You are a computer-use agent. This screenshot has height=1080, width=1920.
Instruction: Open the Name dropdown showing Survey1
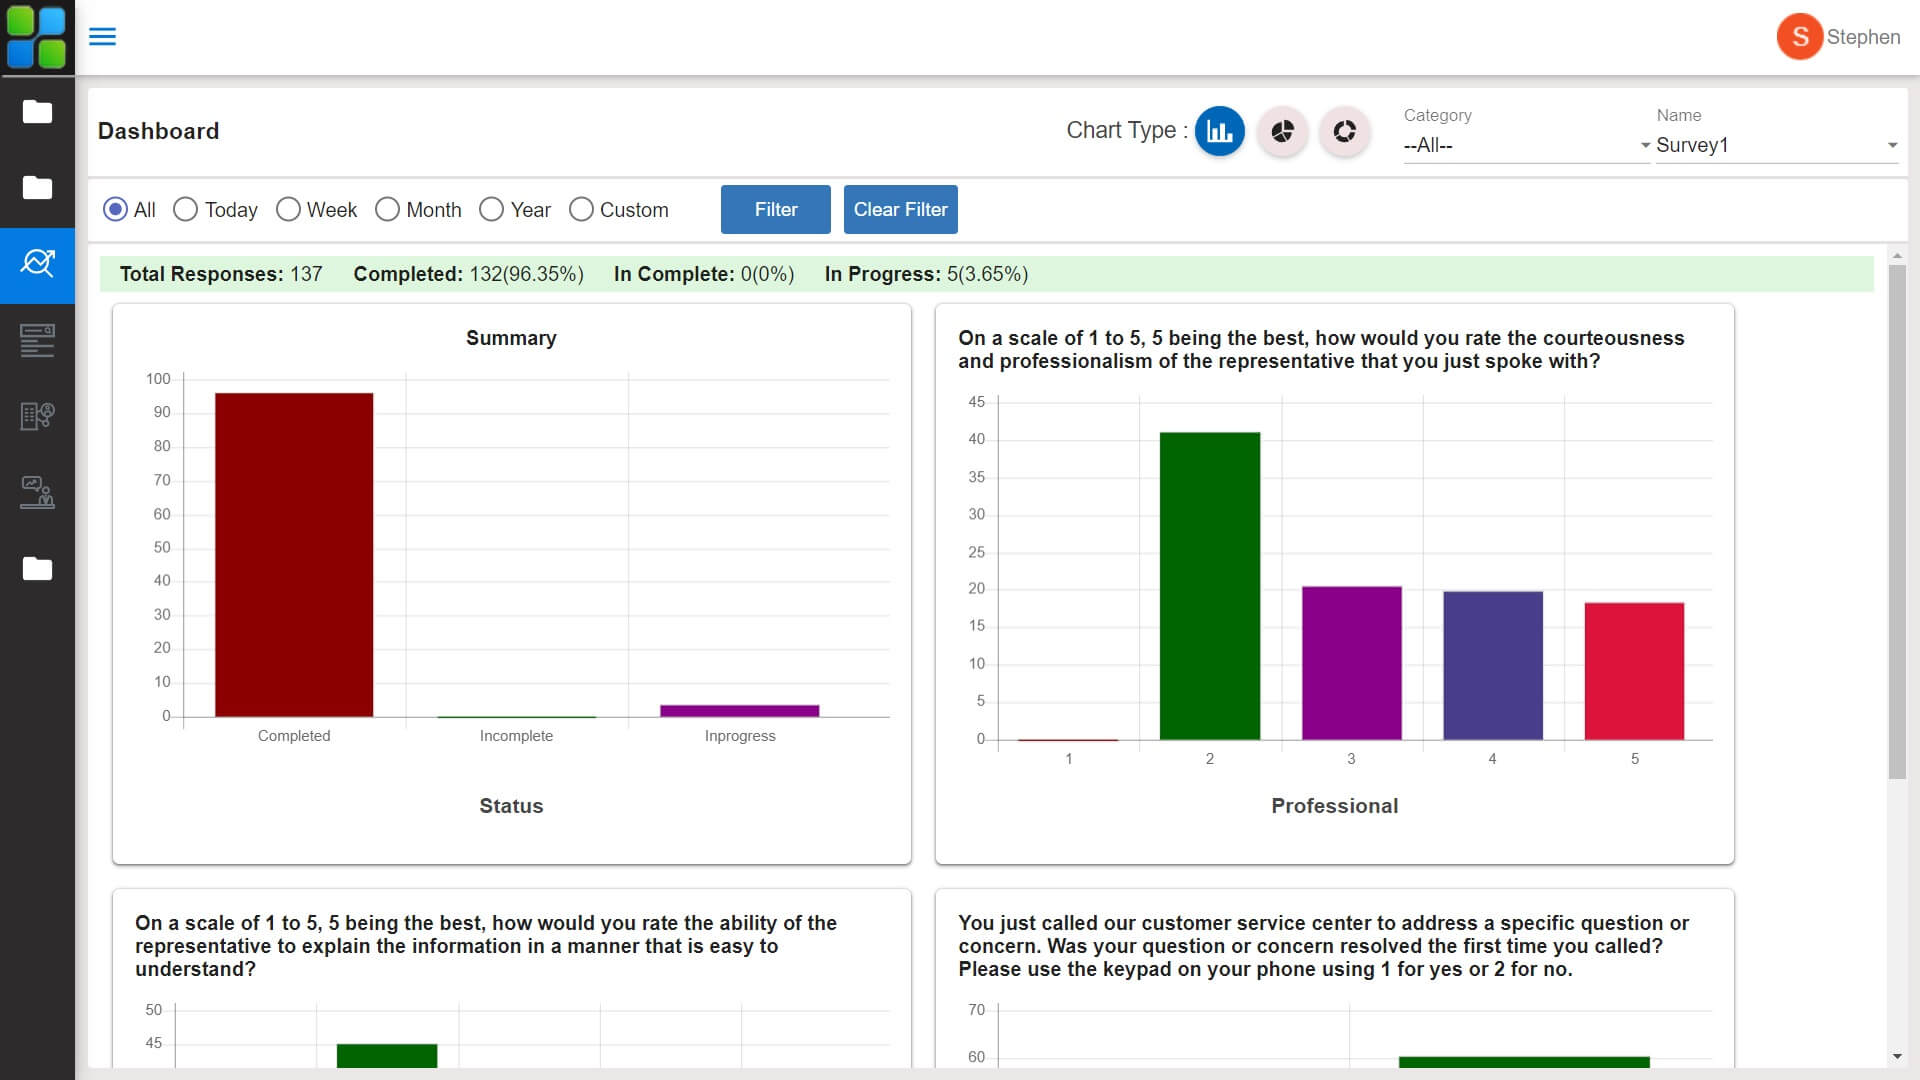[1777, 145]
